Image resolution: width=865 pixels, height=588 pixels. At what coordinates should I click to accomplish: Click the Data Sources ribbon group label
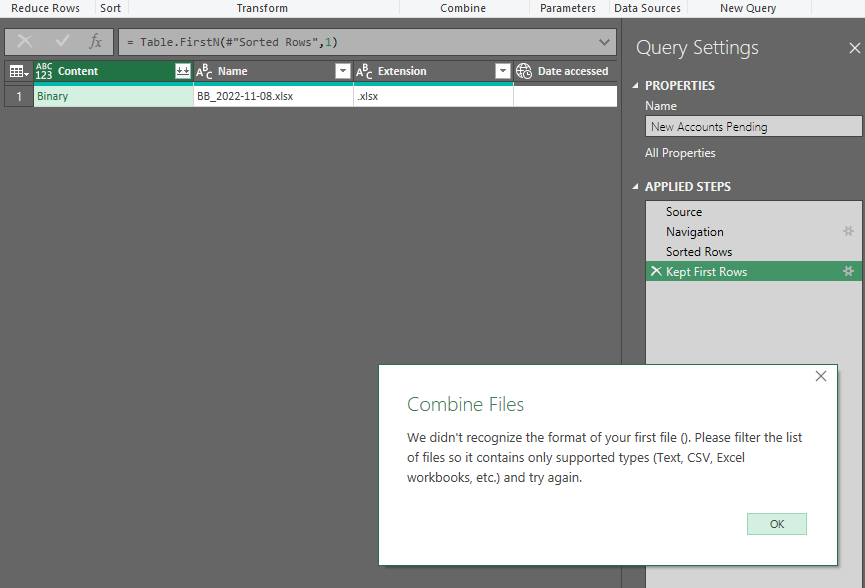pyautogui.click(x=647, y=8)
